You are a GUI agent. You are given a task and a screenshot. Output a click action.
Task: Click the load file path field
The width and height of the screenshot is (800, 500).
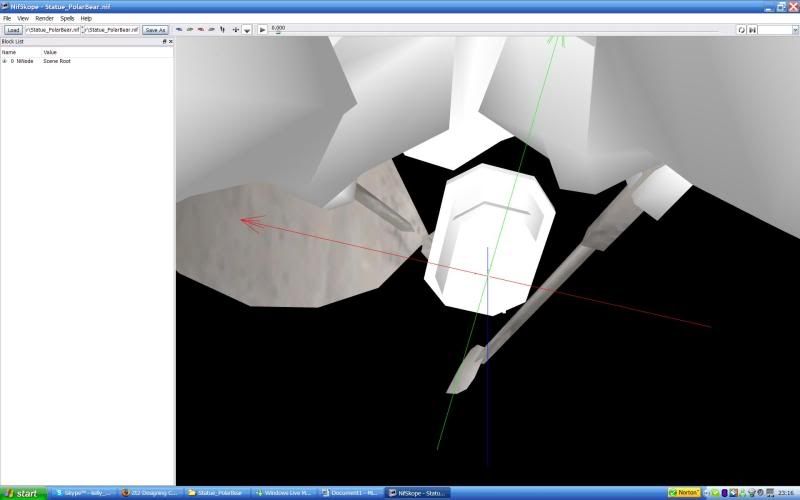(x=53, y=30)
